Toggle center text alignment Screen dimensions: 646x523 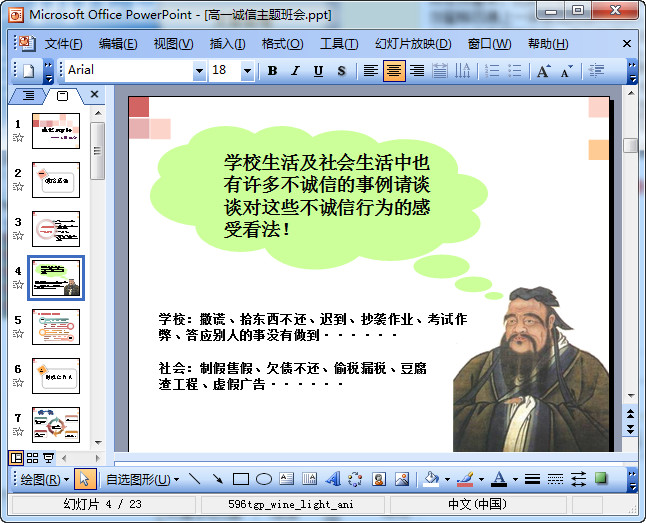pos(394,71)
